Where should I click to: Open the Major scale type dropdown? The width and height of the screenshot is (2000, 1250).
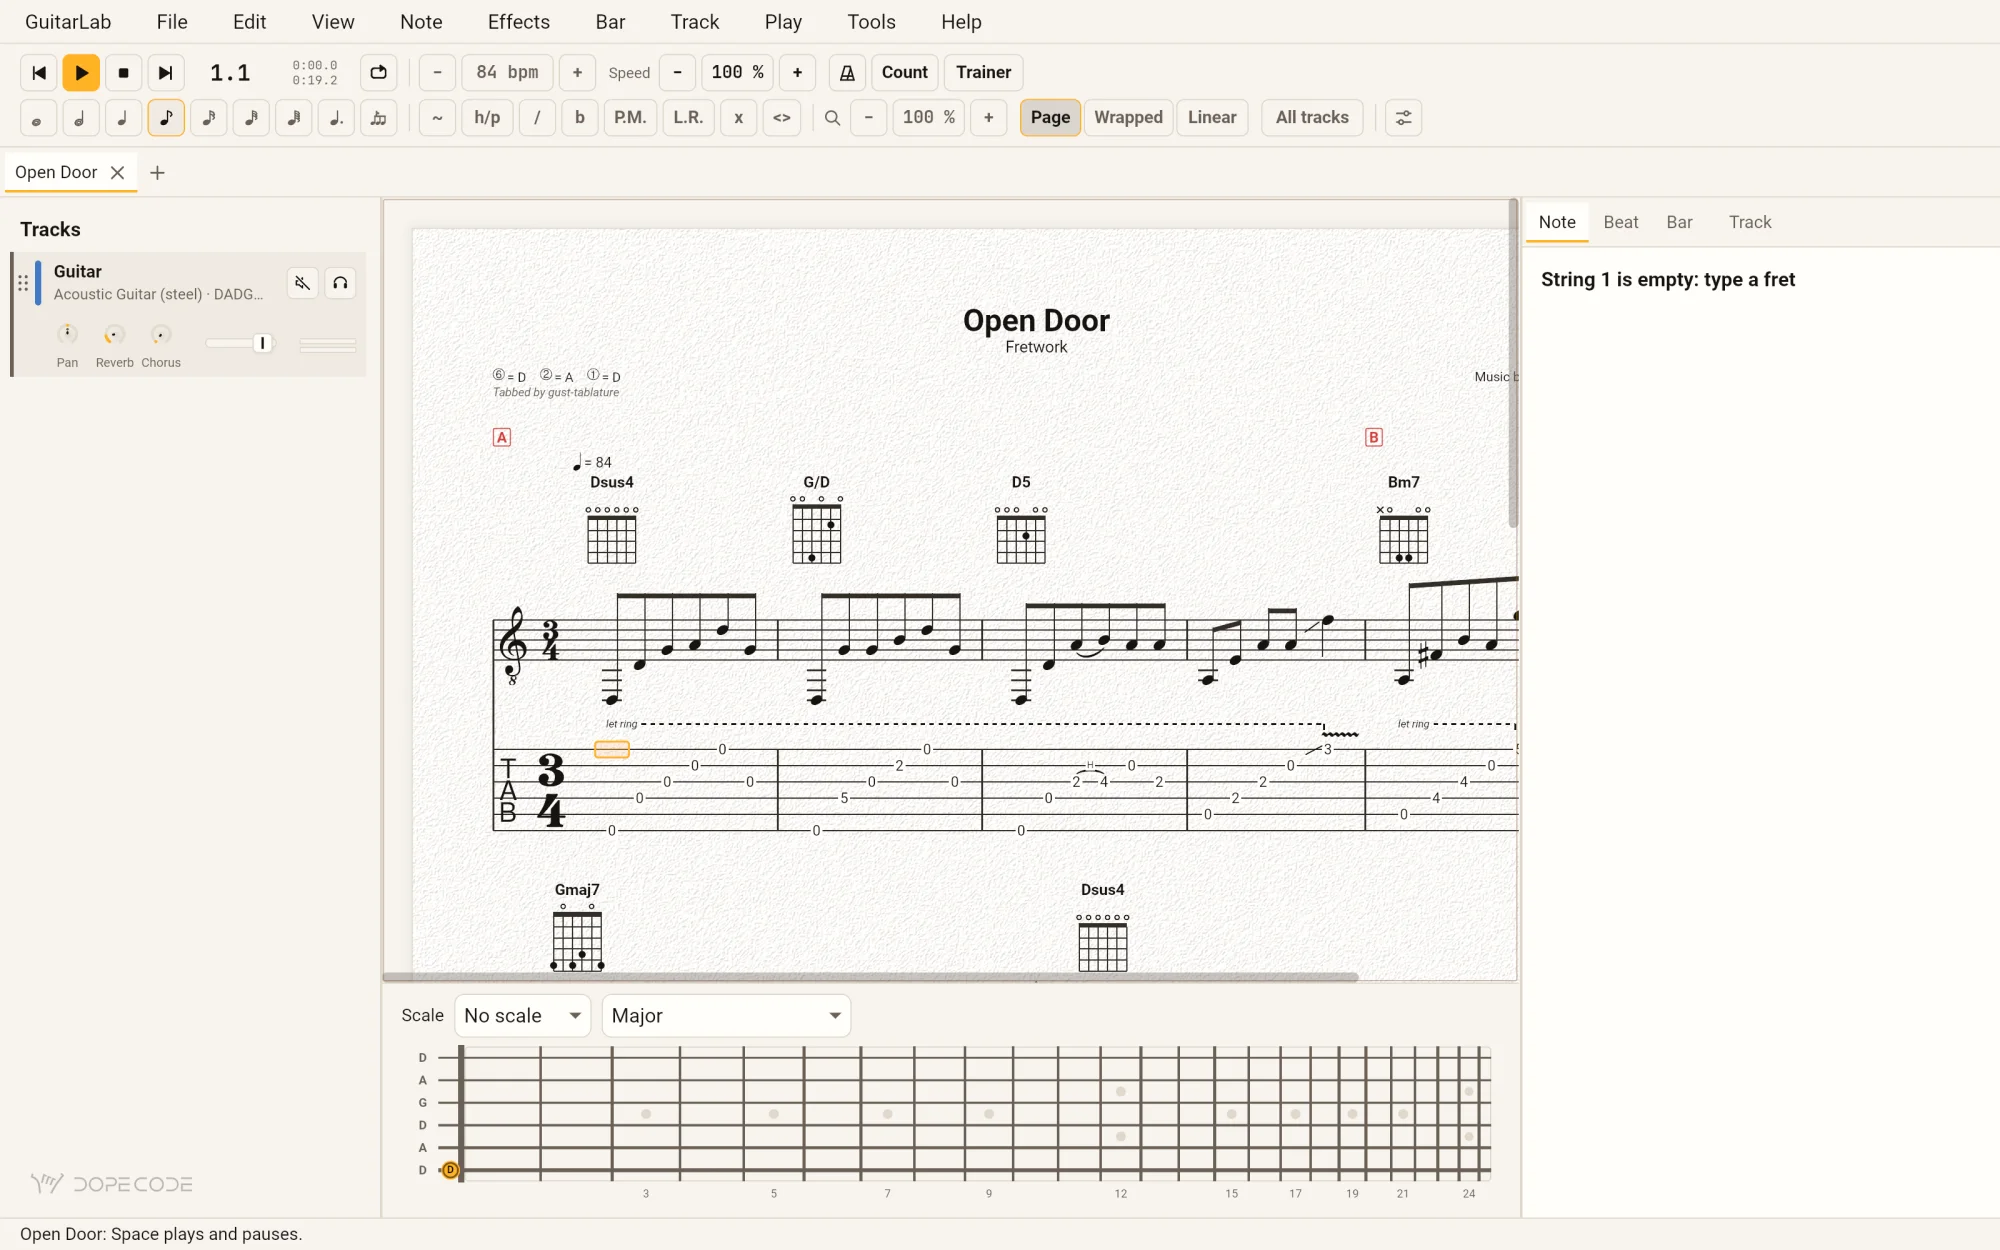pyautogui.click(x=726, y=1016)
